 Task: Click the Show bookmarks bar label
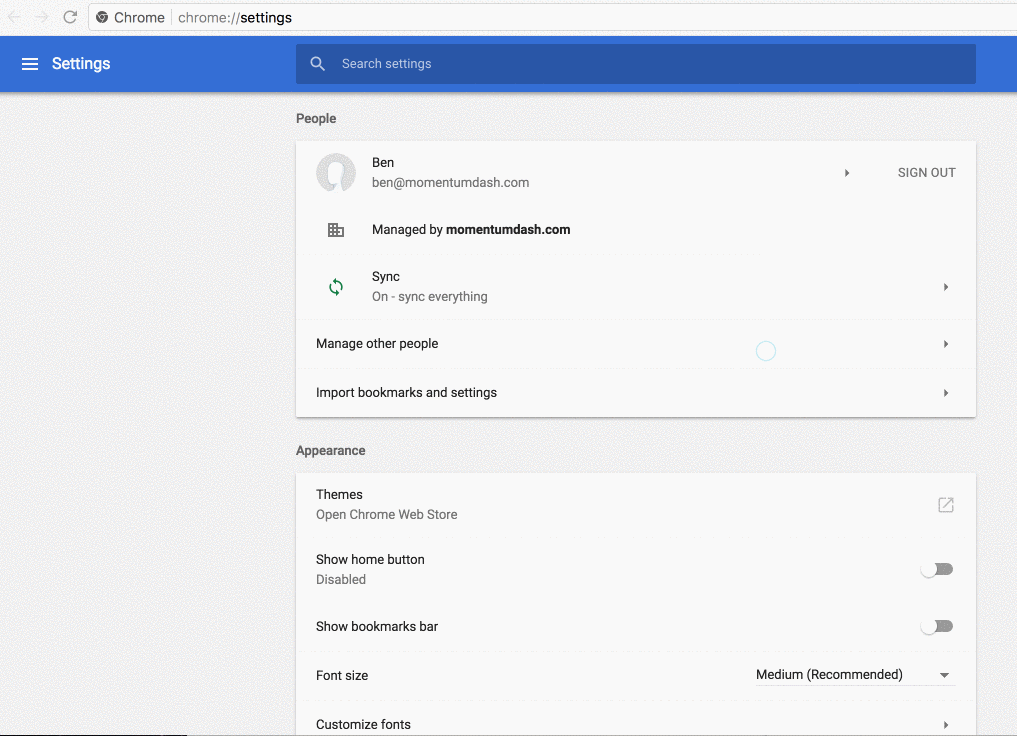click(x=377, y=626)
